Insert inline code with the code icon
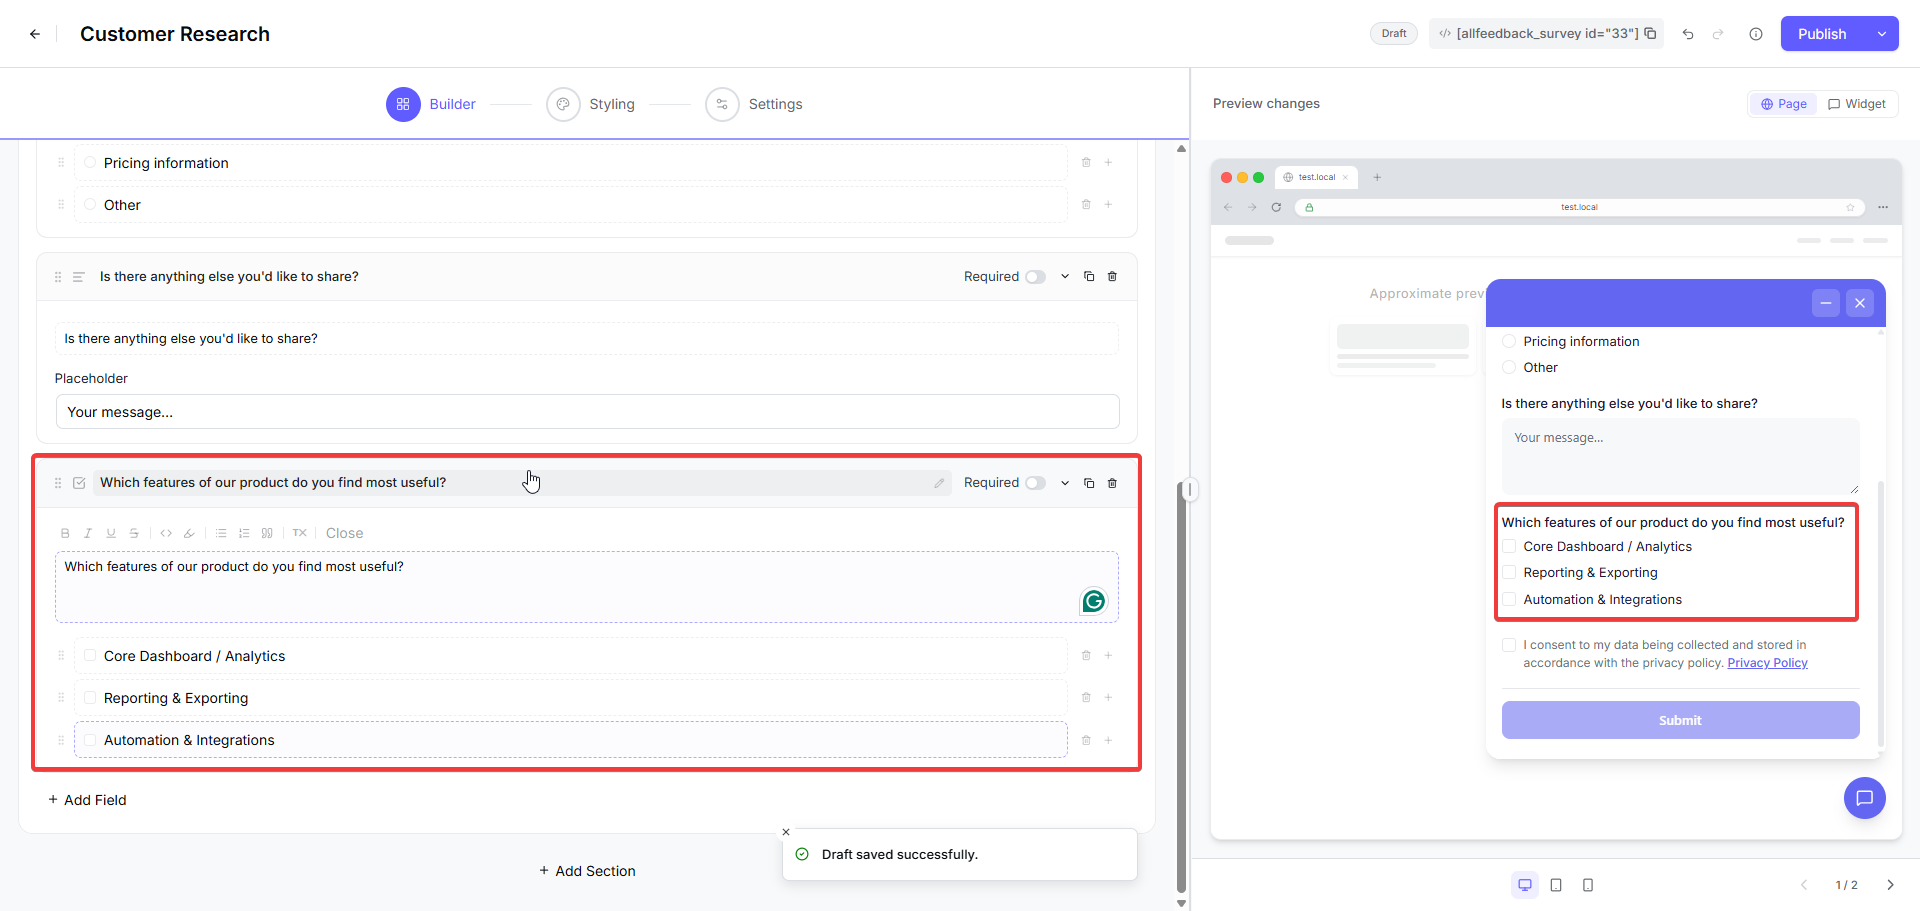This screenshot has width=1920, height=911. 166,533
